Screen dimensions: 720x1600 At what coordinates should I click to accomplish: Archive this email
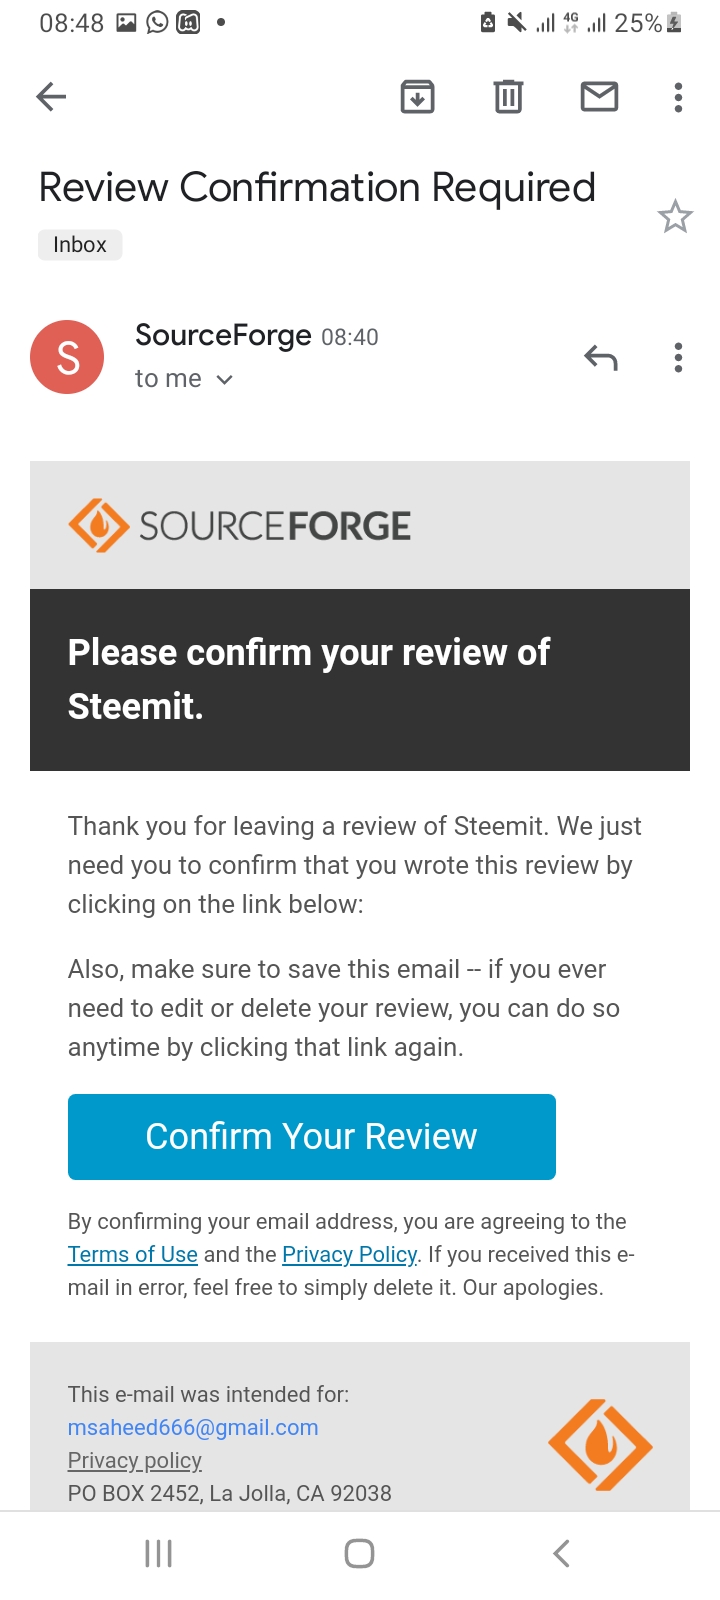[x=417, y=97]
